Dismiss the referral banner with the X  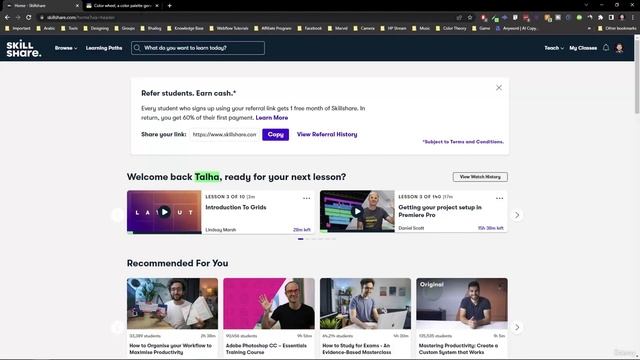click(x=499, y=88)
